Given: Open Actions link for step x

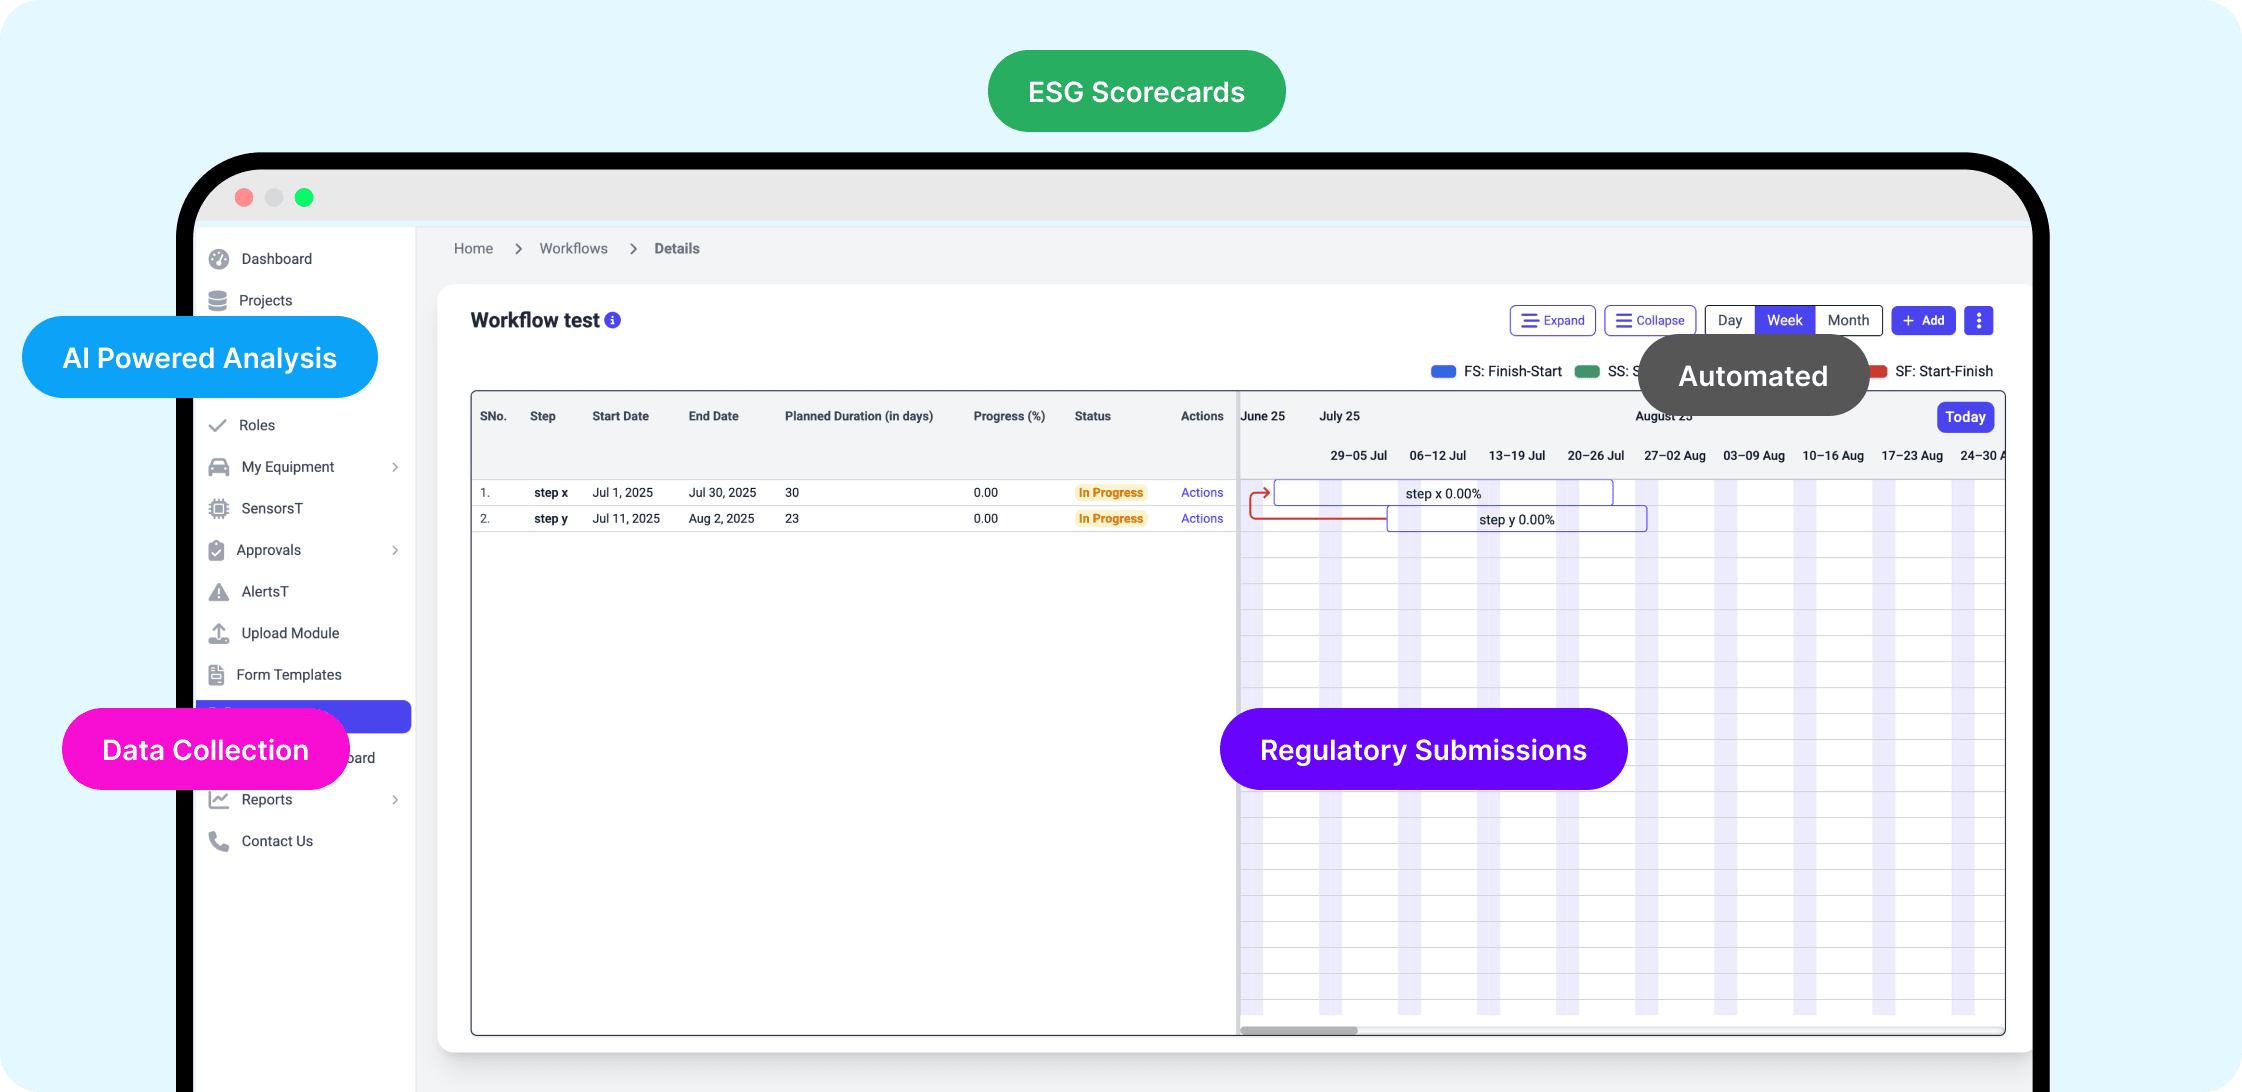Looking at the screenshot, I should [x=1202, y=493].
